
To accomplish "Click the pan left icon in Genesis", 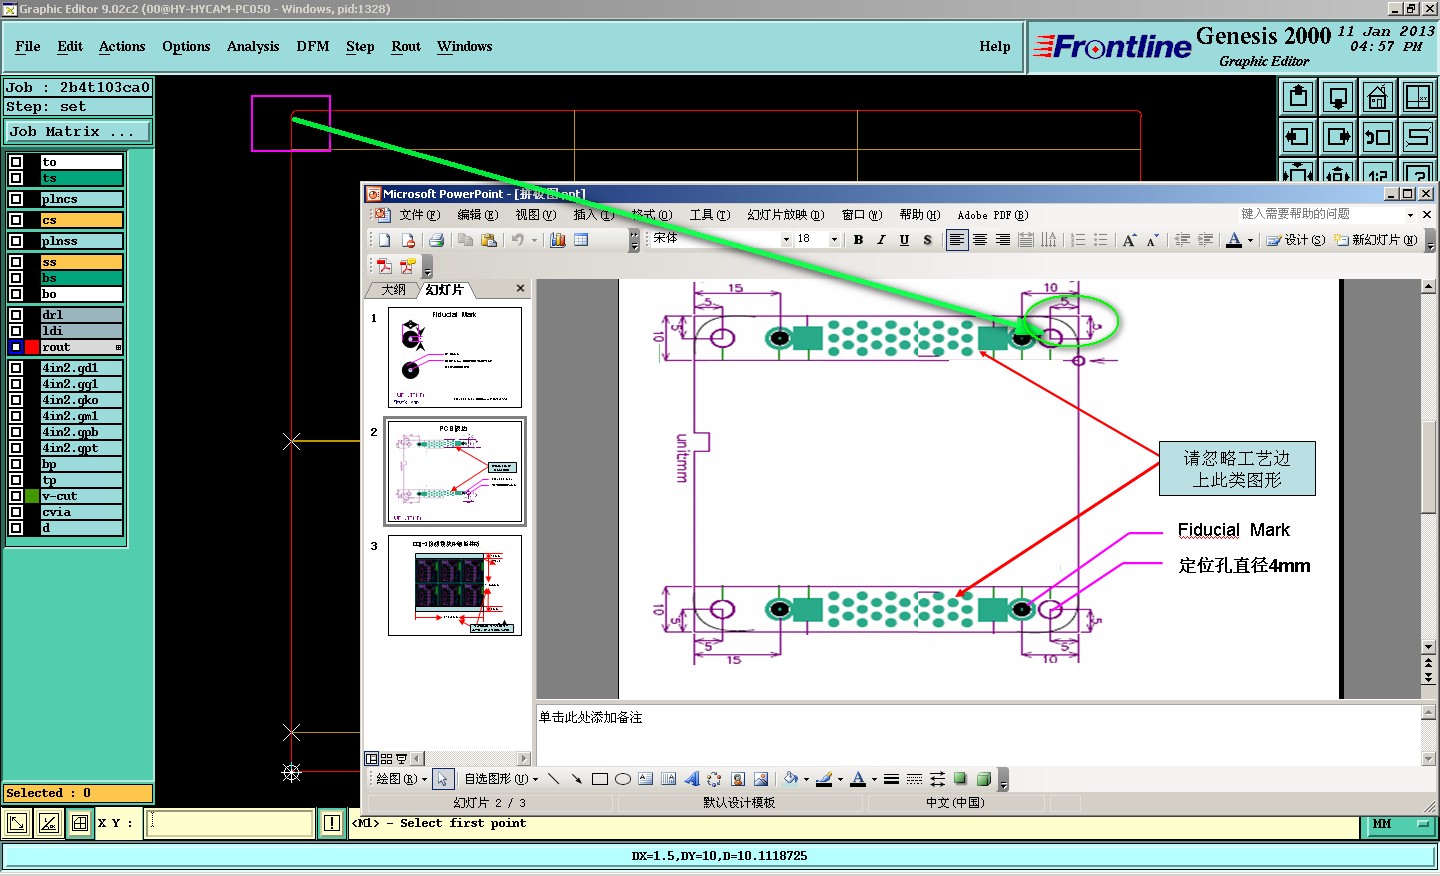I will point(1298,136).
